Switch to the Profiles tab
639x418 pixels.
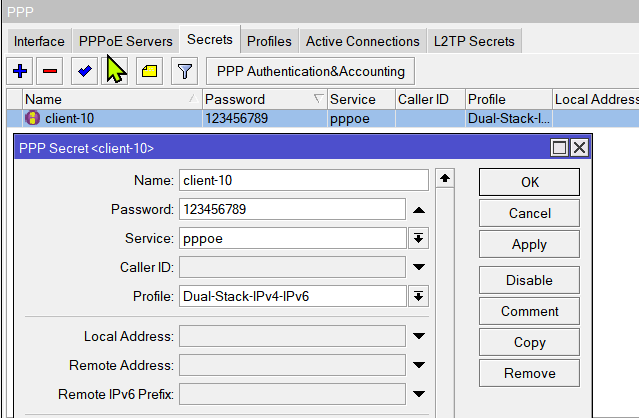[269, 41]
